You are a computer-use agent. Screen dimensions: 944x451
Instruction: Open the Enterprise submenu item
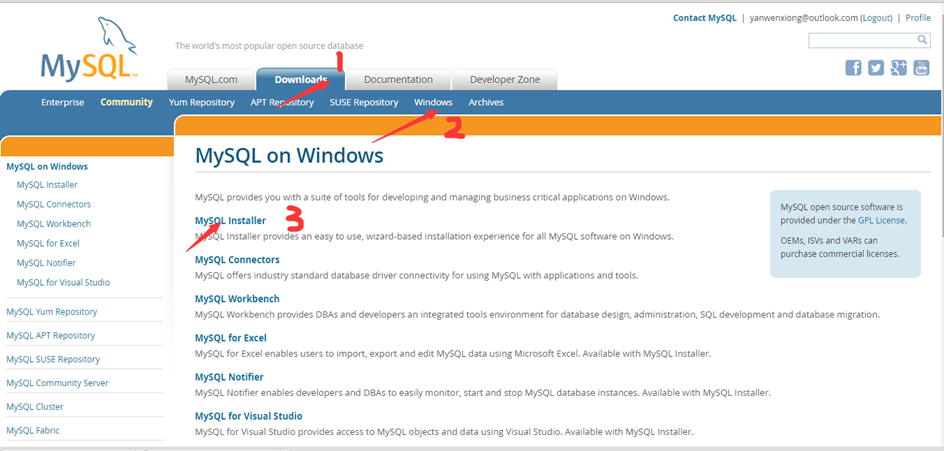click(x=63, y=102)
